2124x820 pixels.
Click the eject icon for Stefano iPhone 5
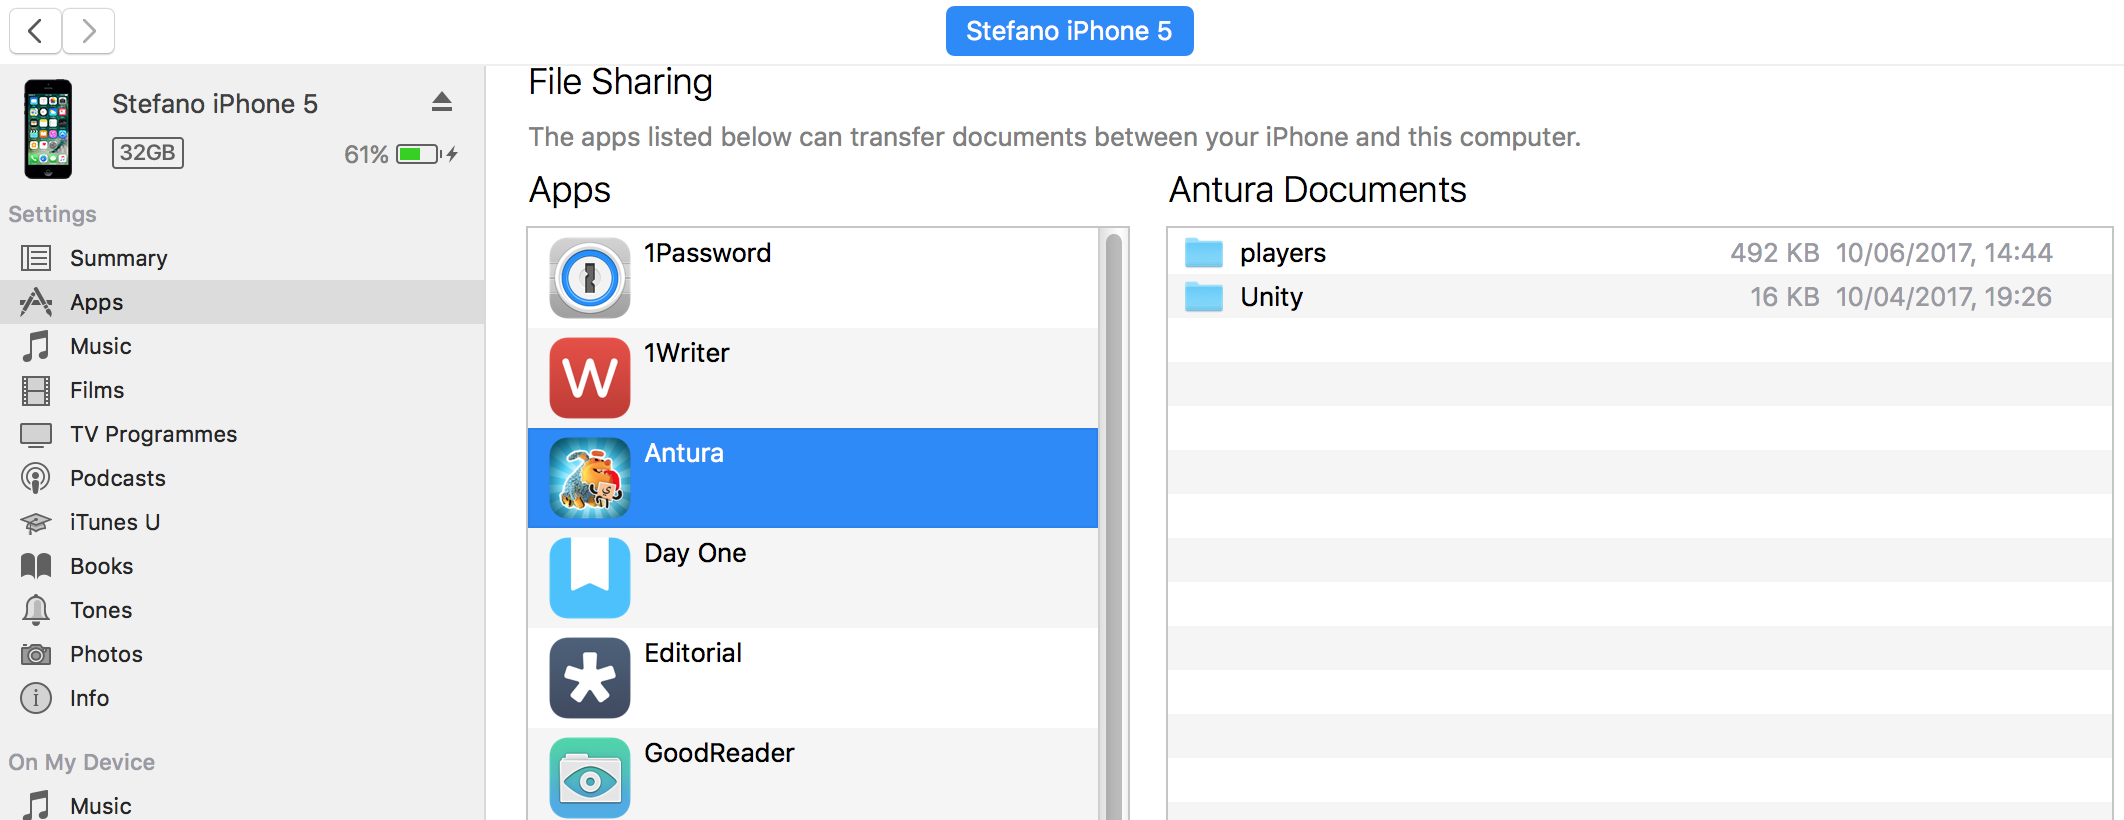(442, 102)
